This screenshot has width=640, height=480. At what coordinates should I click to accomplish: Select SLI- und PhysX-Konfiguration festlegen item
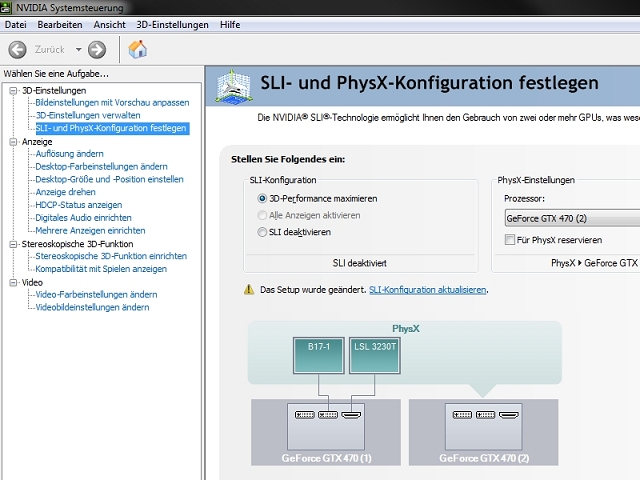click(x=112, y=128)
